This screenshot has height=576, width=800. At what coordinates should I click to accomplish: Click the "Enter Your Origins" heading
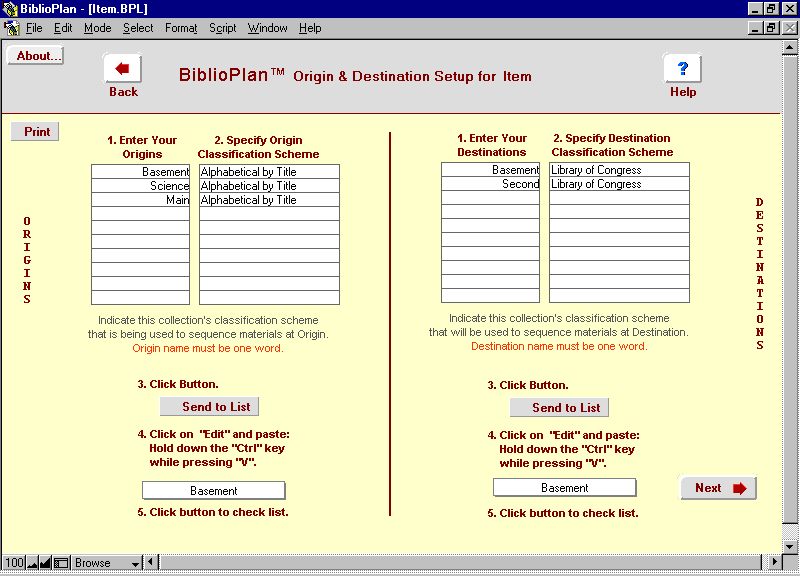(142, 147)
